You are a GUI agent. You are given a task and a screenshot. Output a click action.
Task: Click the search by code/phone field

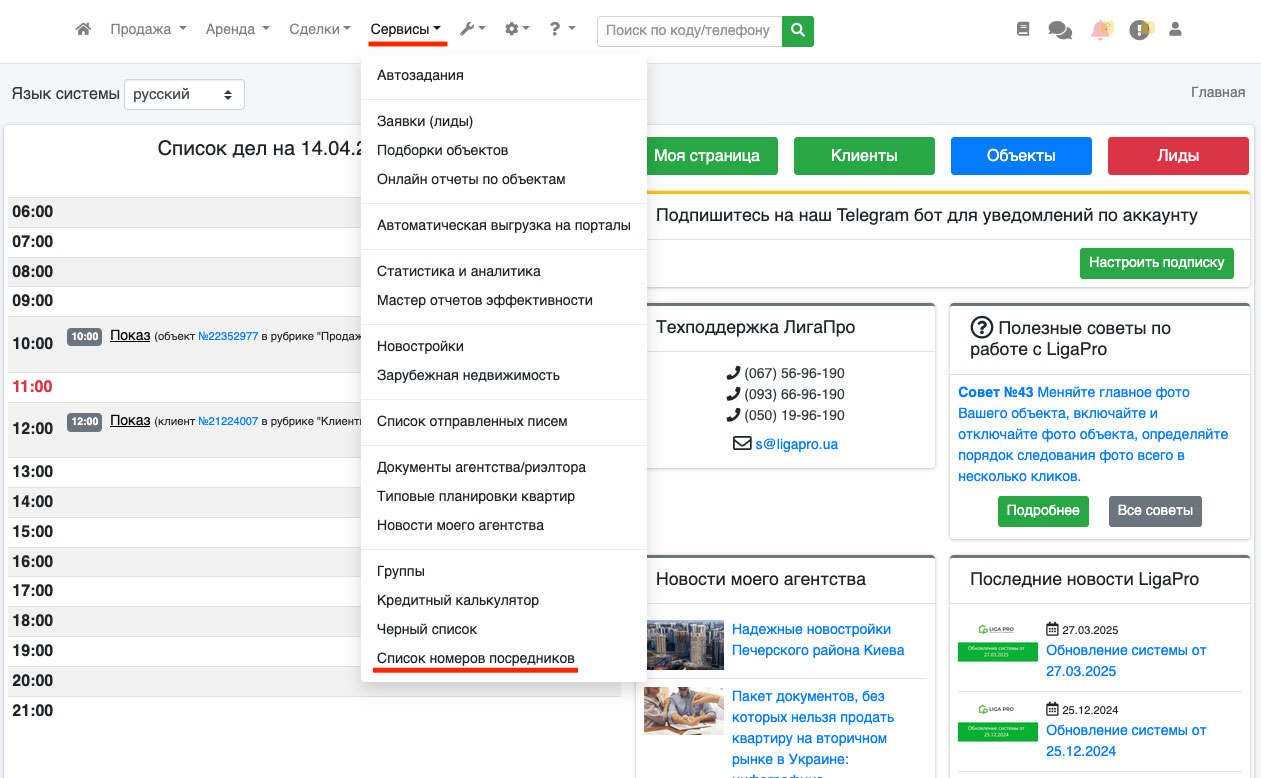pos(689,30)
